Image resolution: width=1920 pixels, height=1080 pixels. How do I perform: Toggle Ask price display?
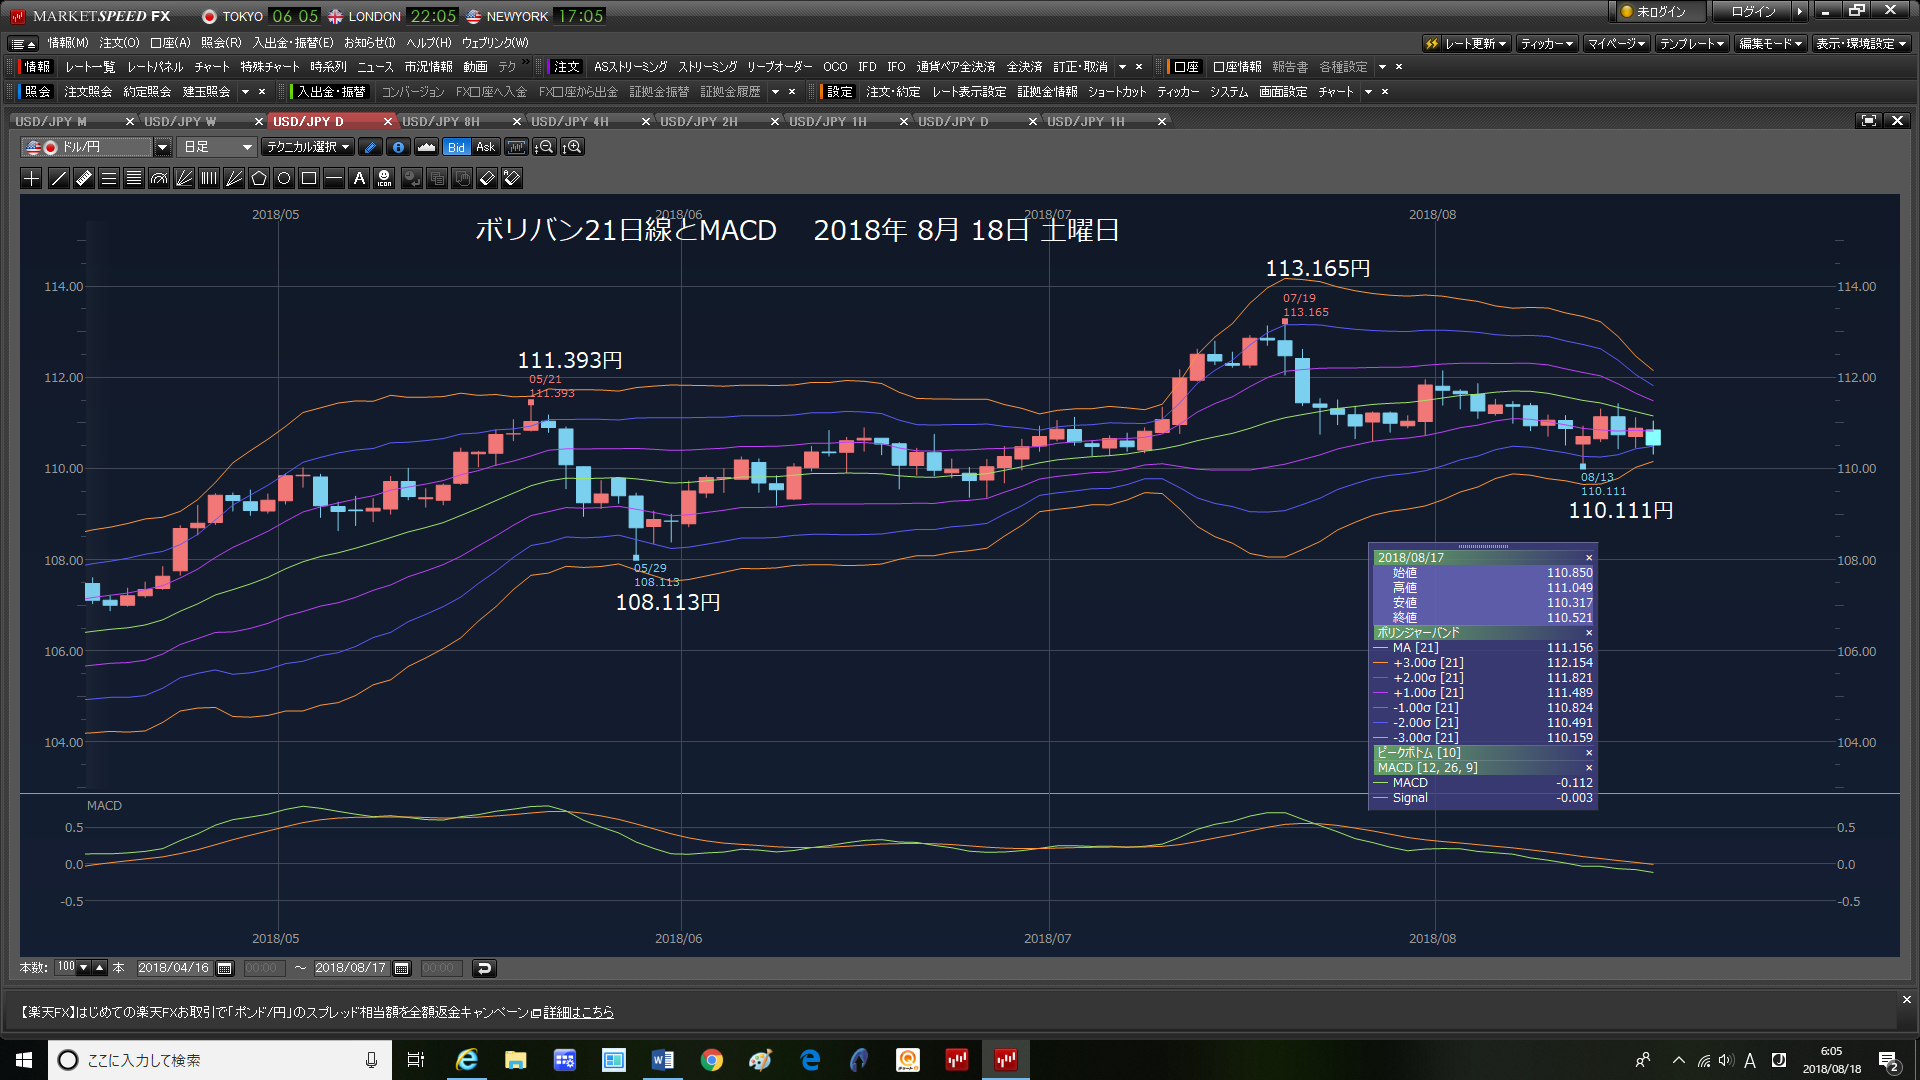pos(485,147)
